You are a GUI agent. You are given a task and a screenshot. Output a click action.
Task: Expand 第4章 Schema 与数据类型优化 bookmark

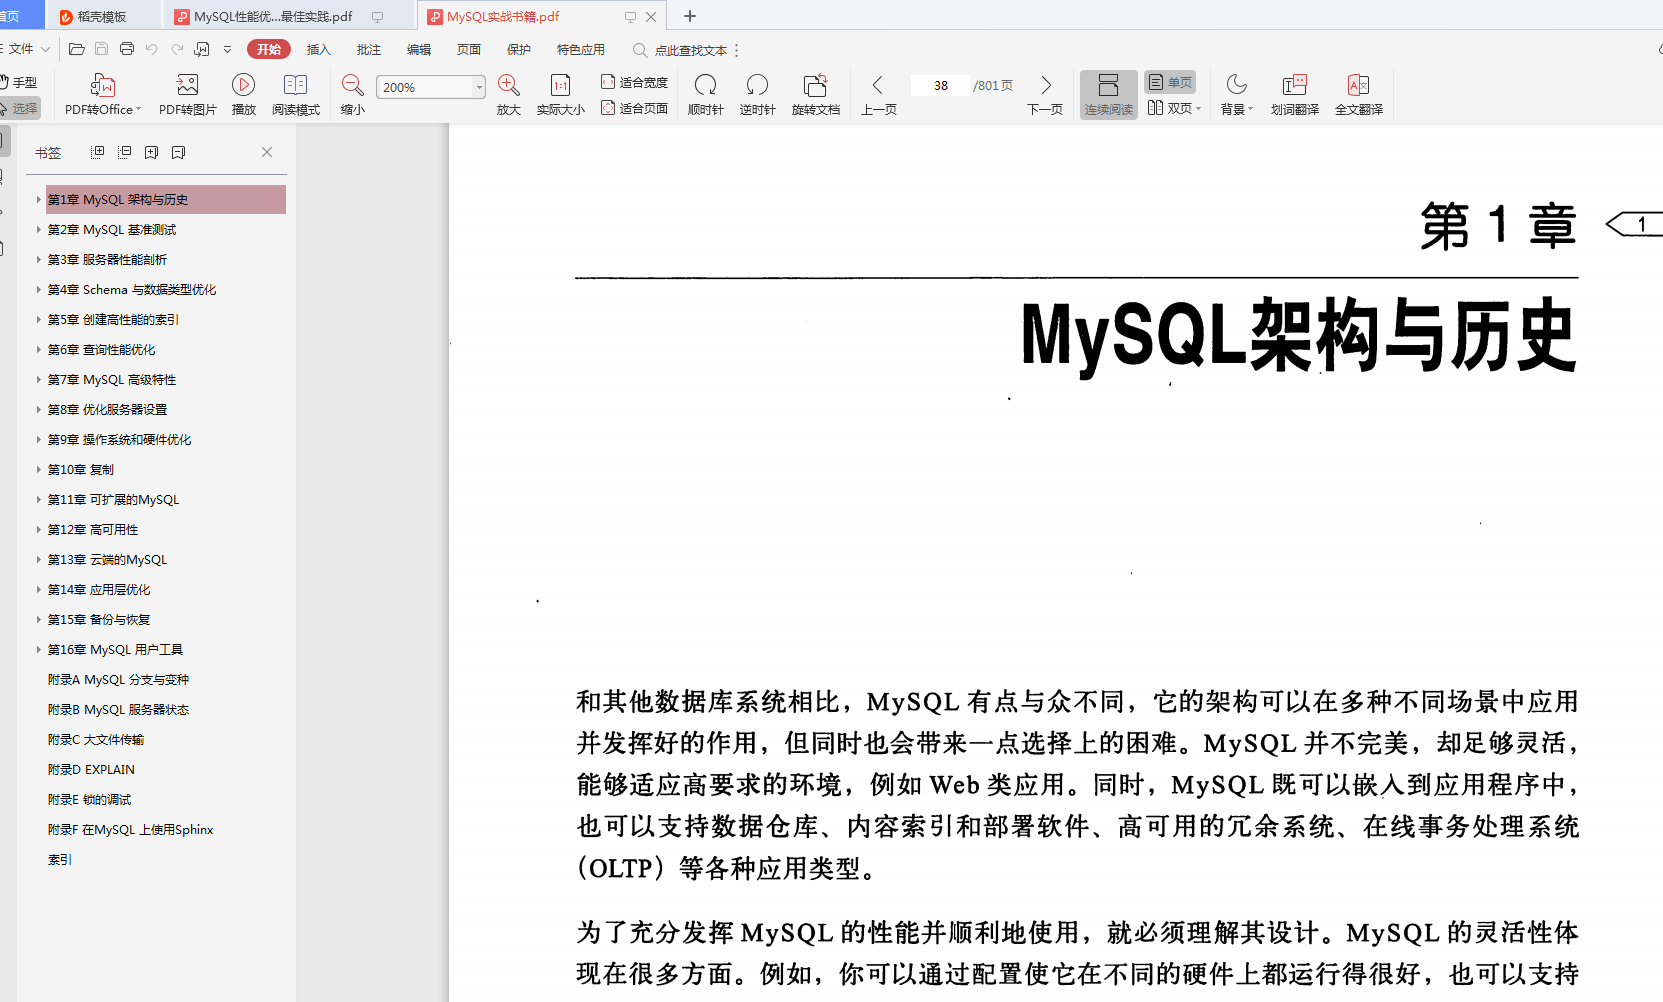[39, 289]
